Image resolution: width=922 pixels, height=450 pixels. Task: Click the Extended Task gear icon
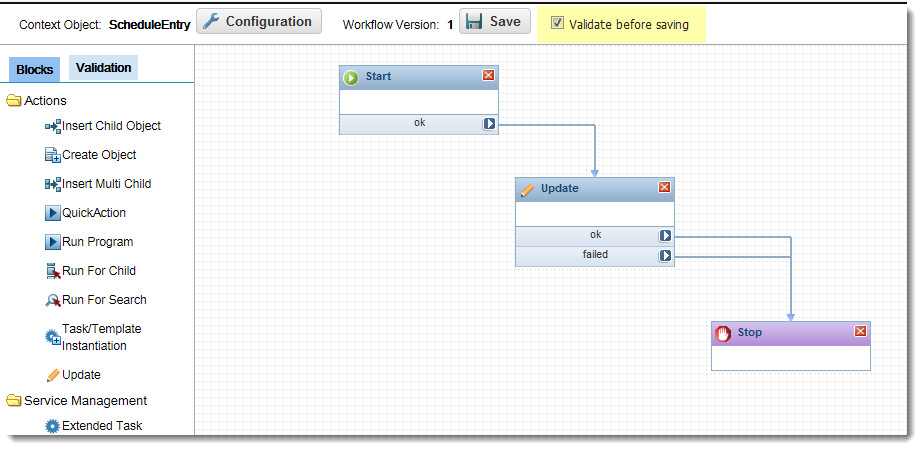[x=53, y=426]
